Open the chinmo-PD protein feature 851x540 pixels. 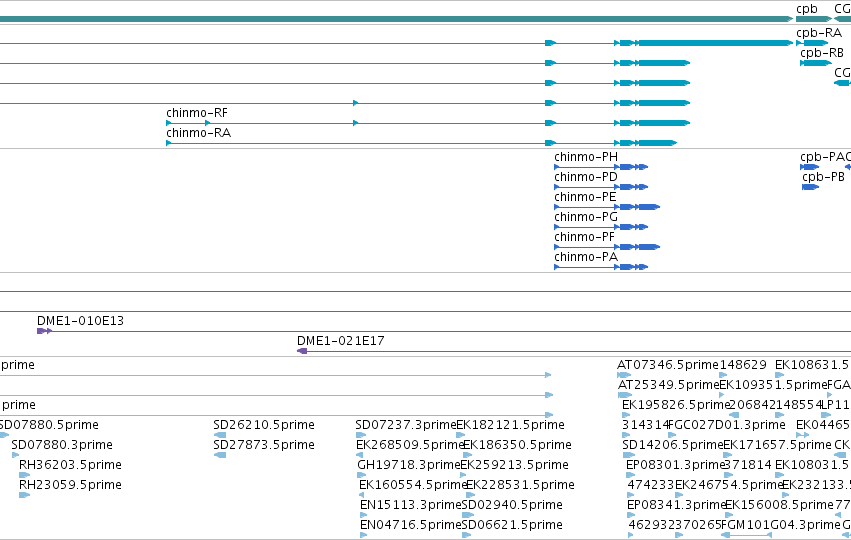click(x=586, y=177)
